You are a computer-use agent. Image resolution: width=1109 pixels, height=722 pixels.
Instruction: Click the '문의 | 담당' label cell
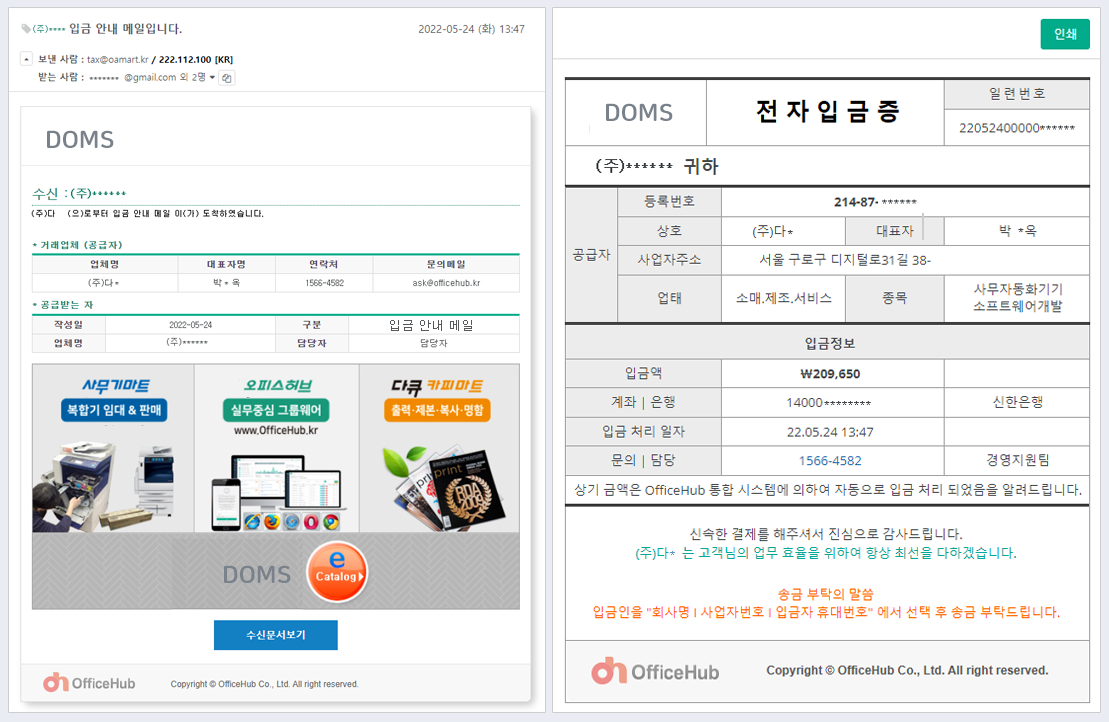[644, 460]
